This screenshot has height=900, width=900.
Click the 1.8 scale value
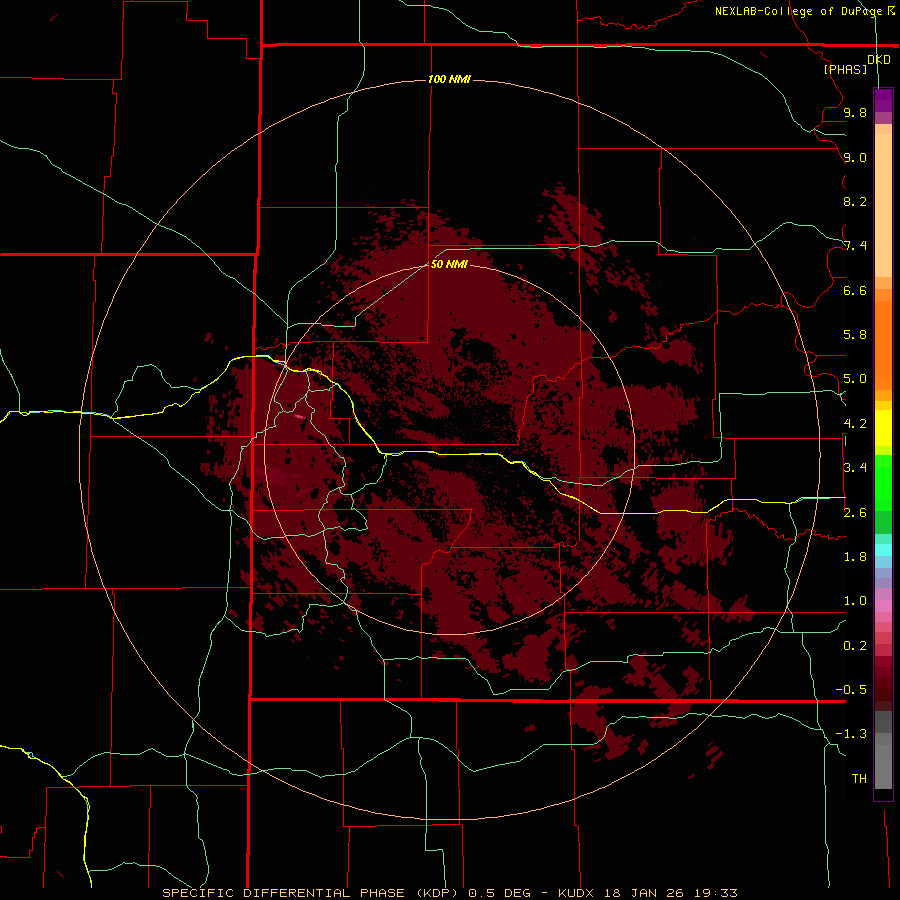[855, 557]
